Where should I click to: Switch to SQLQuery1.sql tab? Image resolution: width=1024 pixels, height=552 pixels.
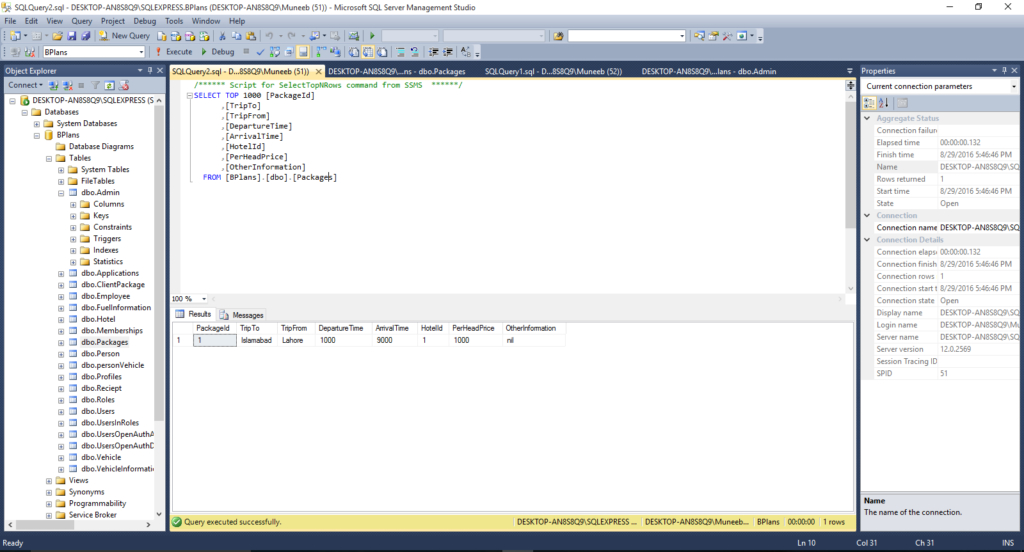tap(553, 71)
